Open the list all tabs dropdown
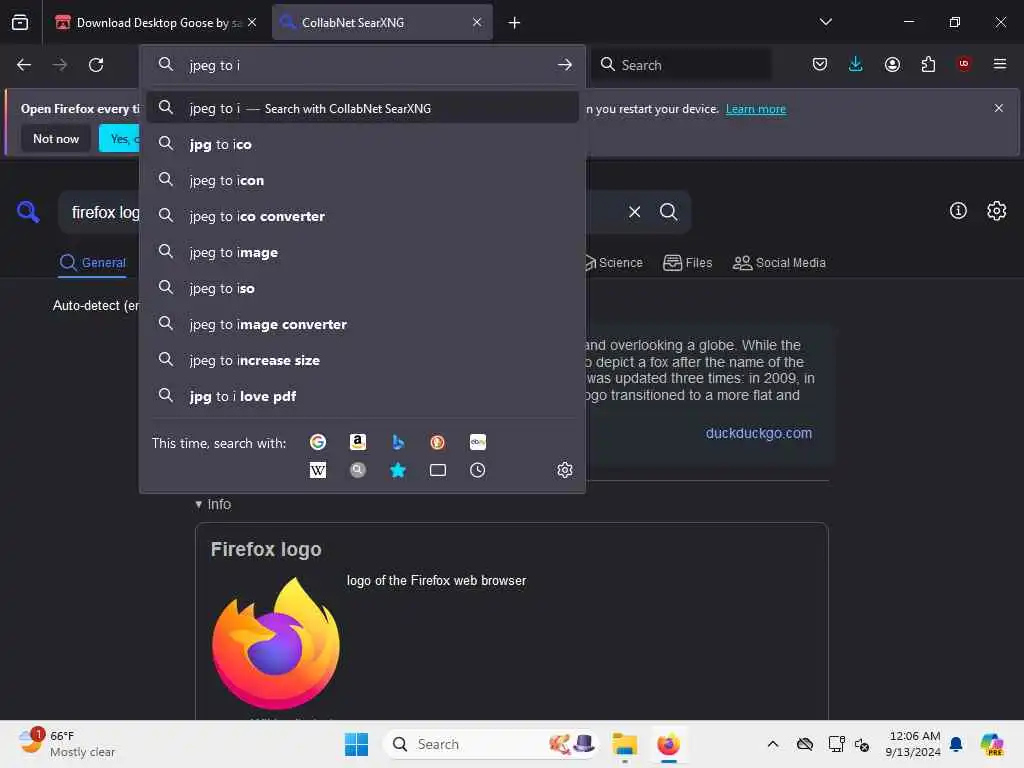This screenshot has width=1024, height=768. (825, 22)
